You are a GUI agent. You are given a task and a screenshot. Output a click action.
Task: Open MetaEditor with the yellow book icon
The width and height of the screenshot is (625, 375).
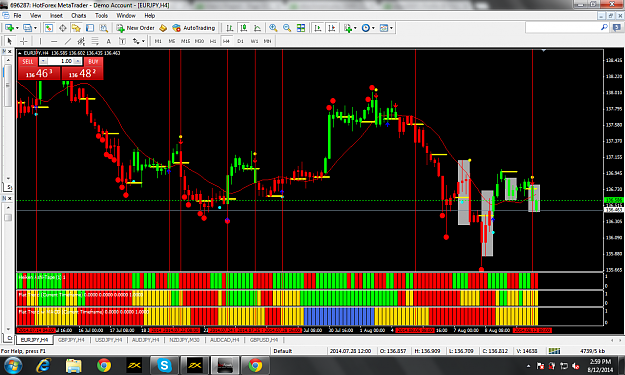coord(163,28)
